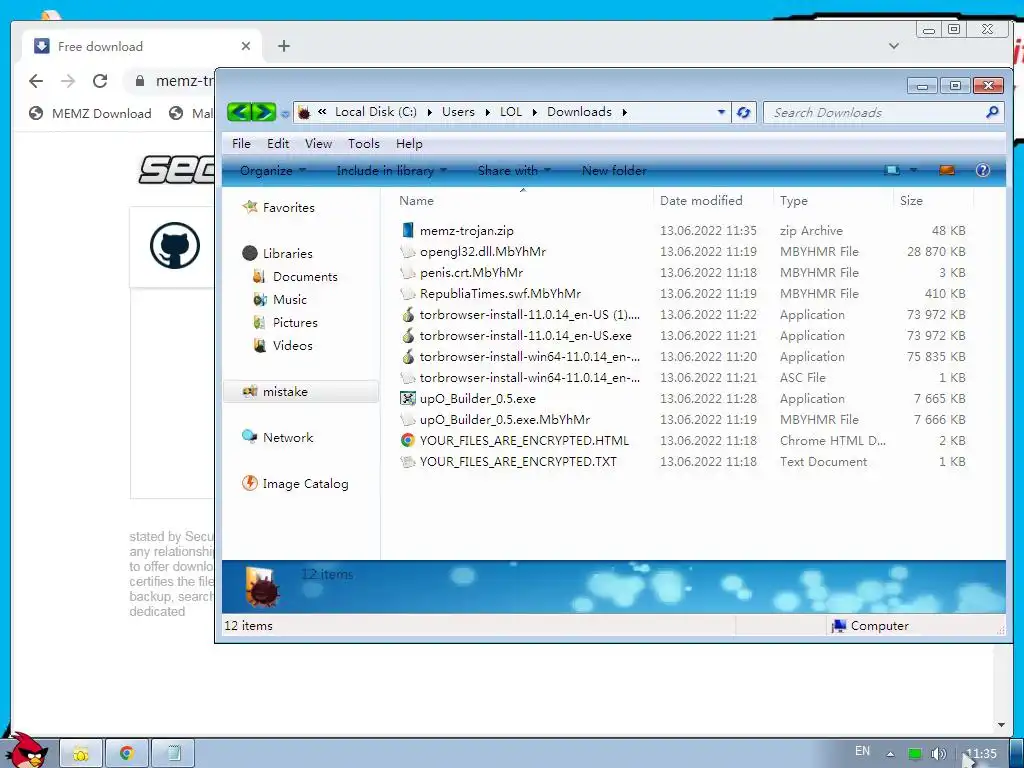
Task: Click the GitHub logo on the web page
Action: click(x=174, y=246)
